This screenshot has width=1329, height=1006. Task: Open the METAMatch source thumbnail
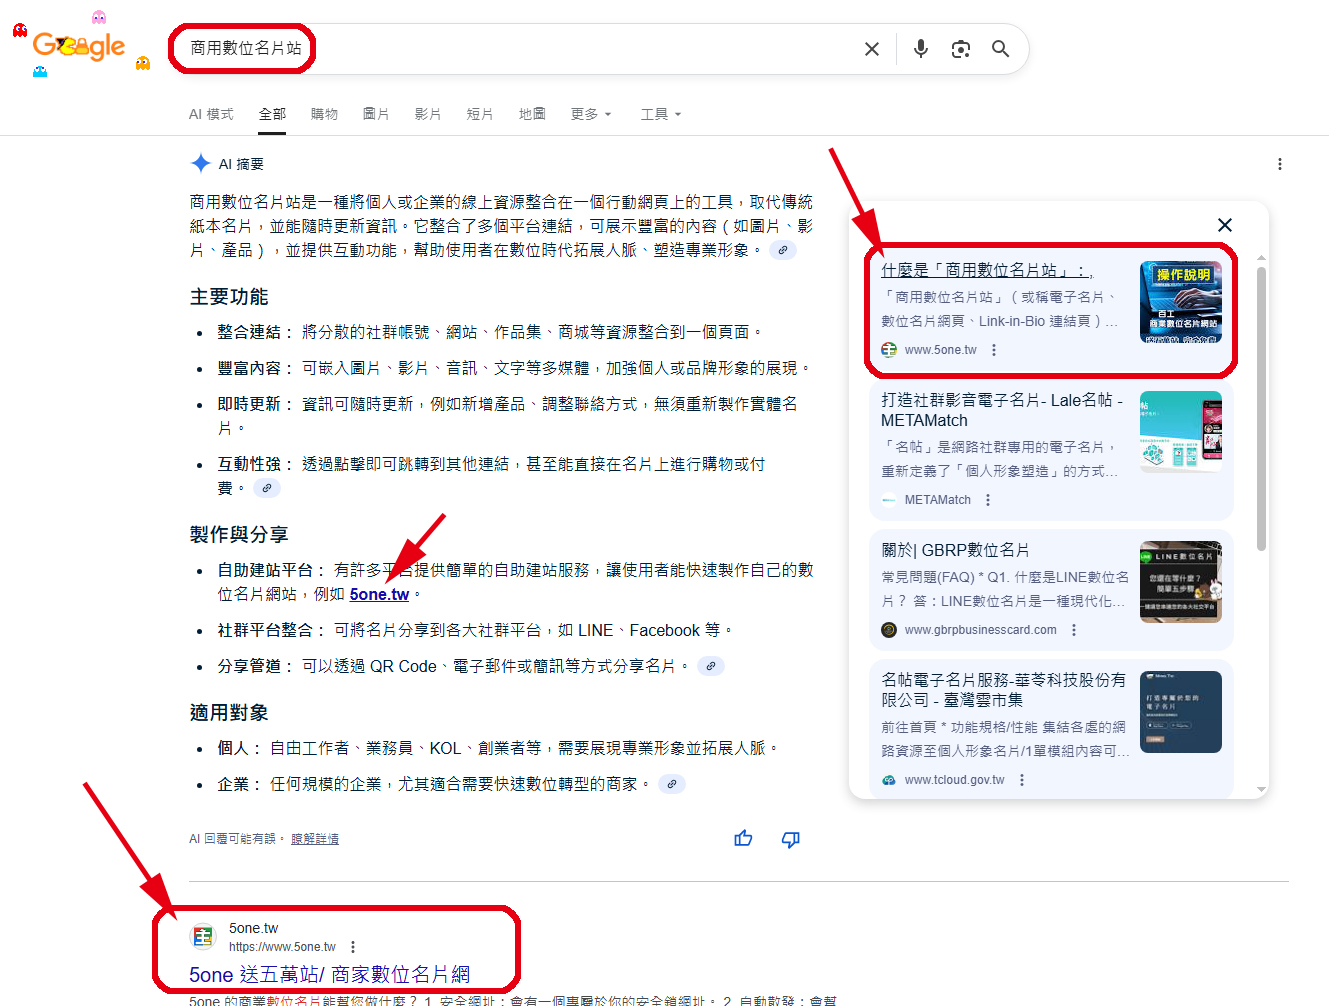1180,431
